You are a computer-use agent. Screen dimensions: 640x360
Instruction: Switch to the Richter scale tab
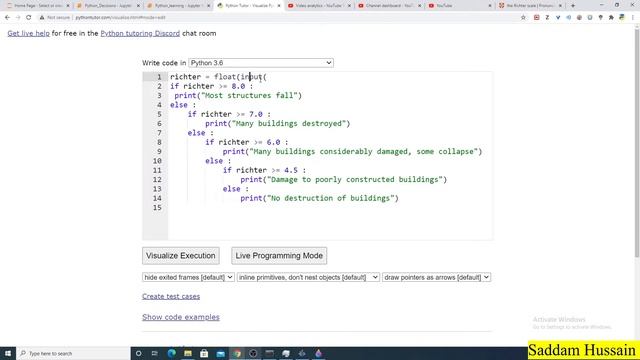[x=530, y=6]
